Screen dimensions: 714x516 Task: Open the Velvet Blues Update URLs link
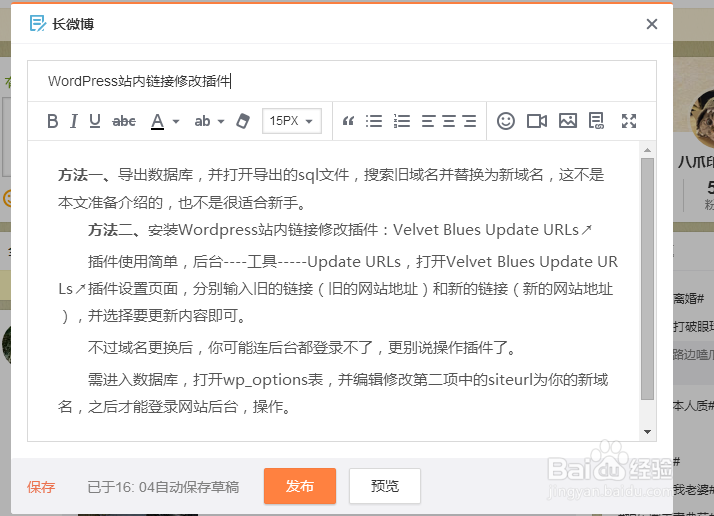[x=492, y=230]
